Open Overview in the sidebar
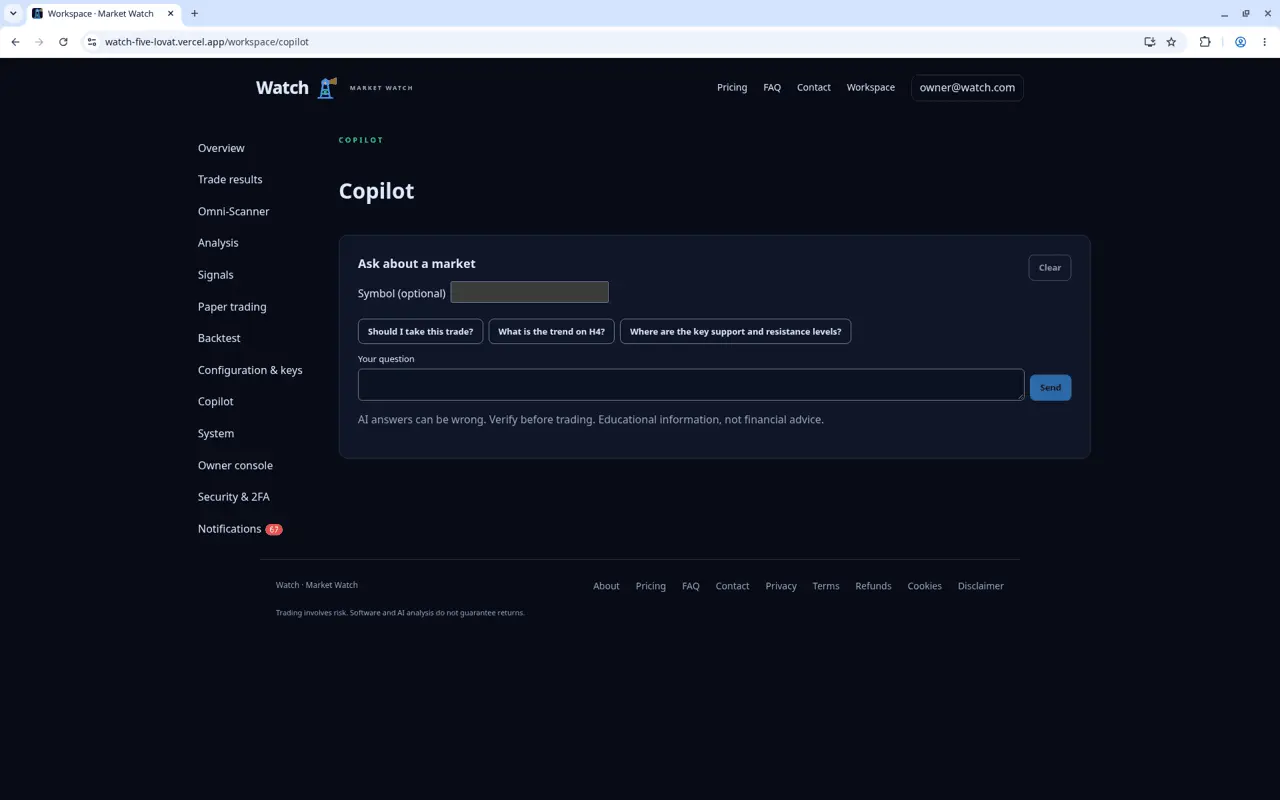This screenshot has width=1280, height=800. (x=221, y=148)
